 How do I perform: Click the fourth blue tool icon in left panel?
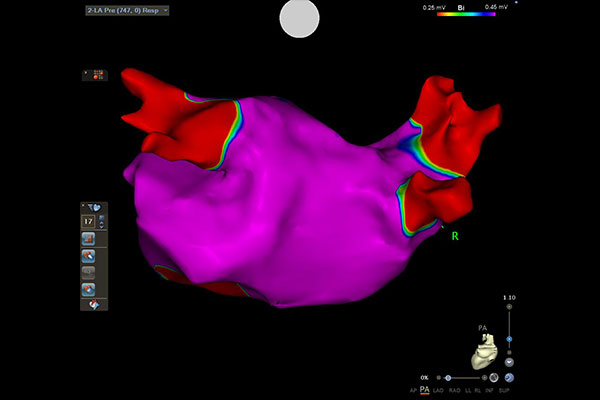click(88, 290)
